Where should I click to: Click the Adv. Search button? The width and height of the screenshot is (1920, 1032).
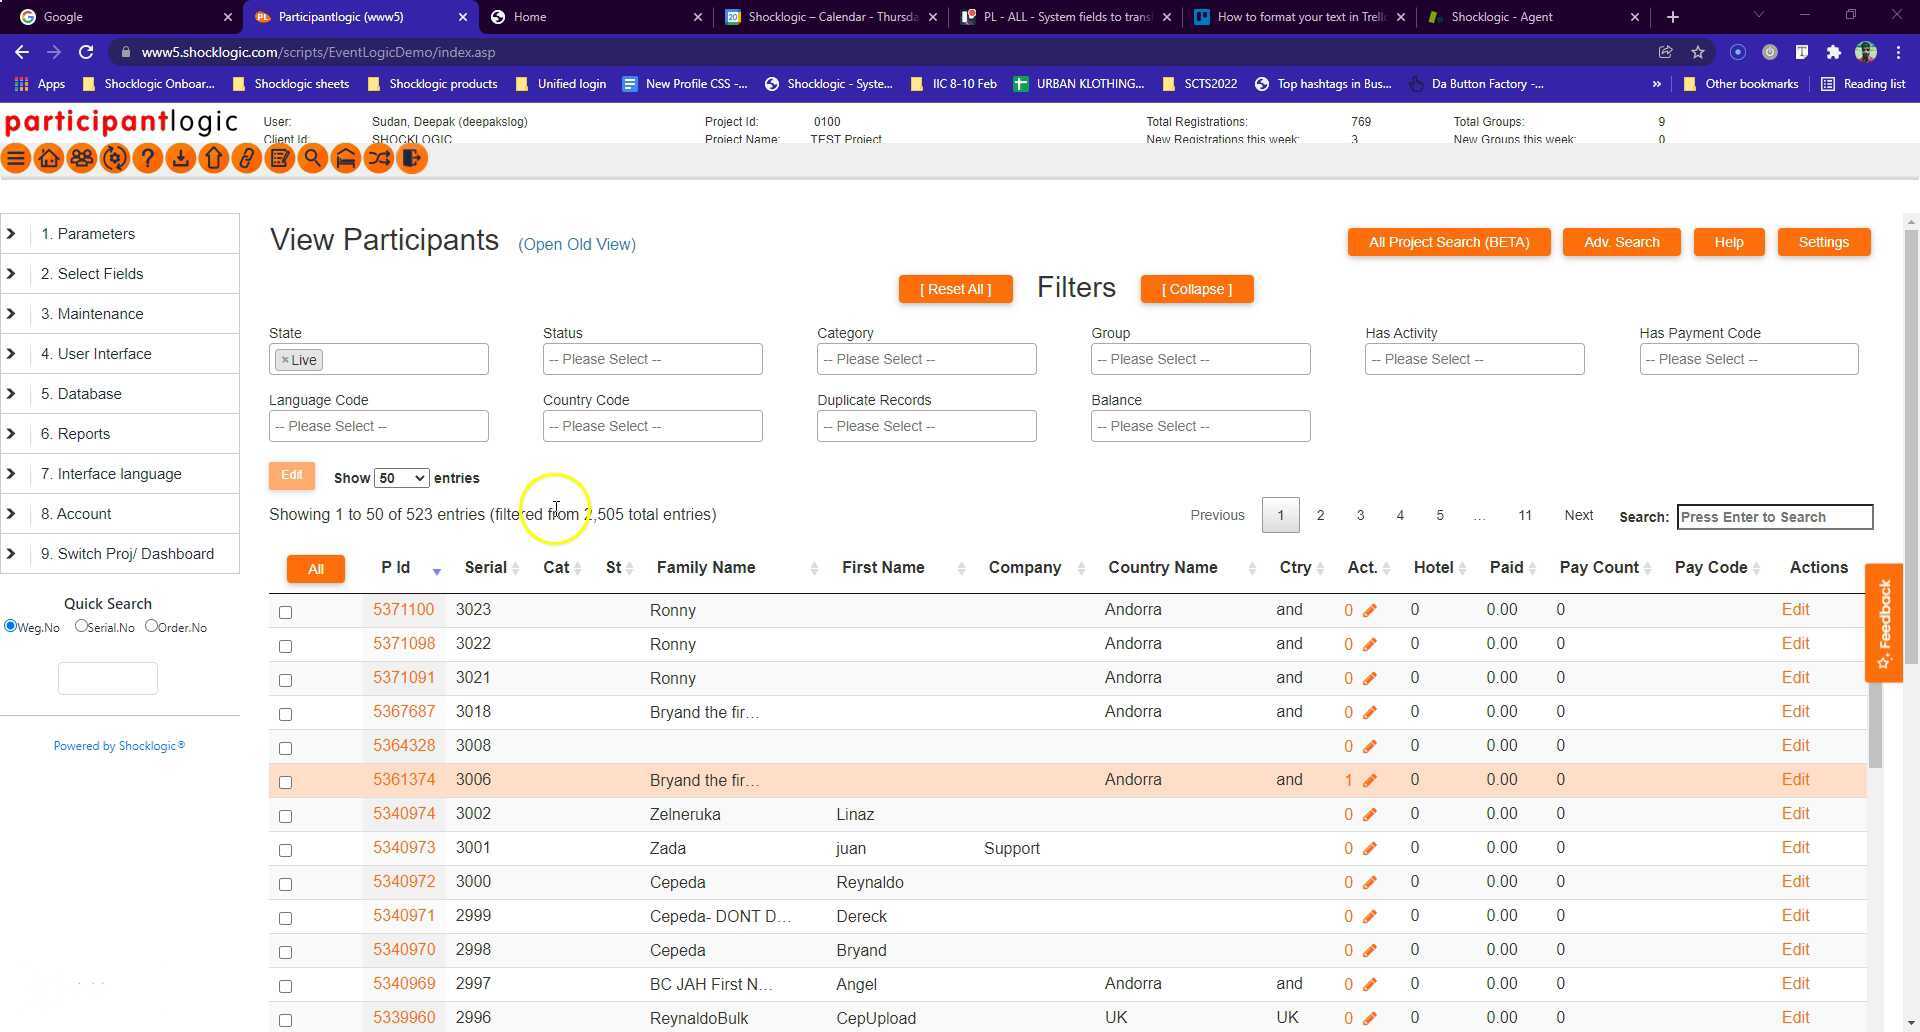point(1621,242)
